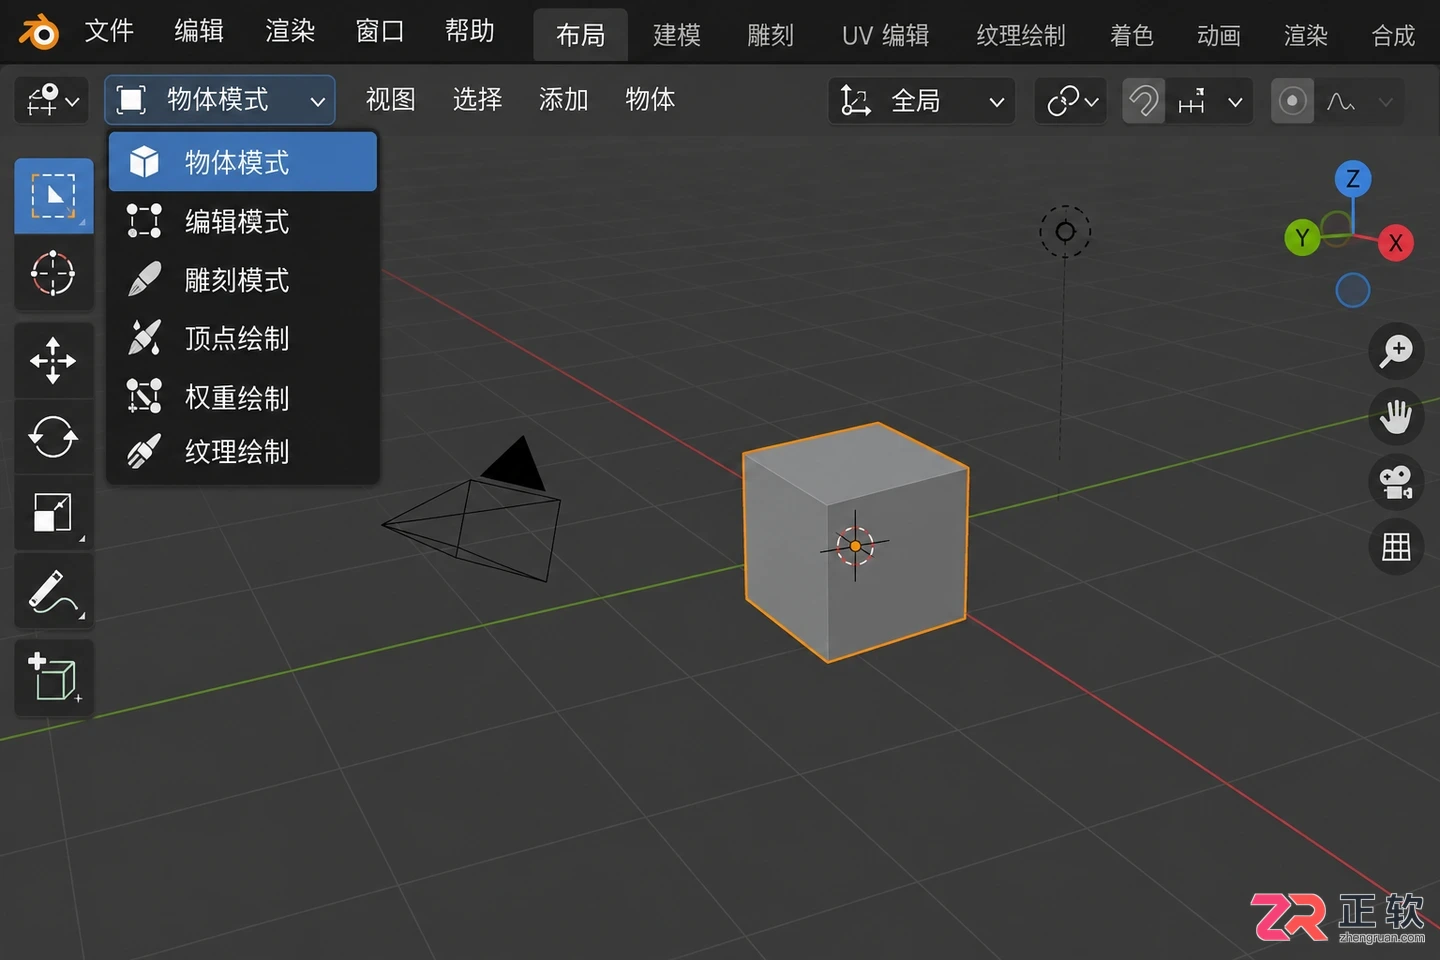
Task: Switch to the 合成 workspace tab
Action: [1393, 35]
